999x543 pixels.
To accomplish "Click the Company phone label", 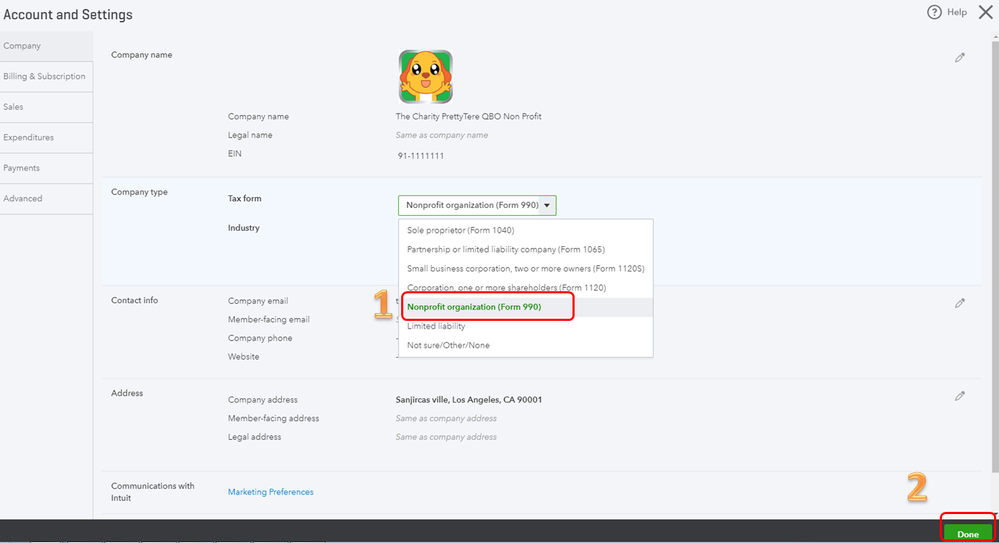I will 260,338.
